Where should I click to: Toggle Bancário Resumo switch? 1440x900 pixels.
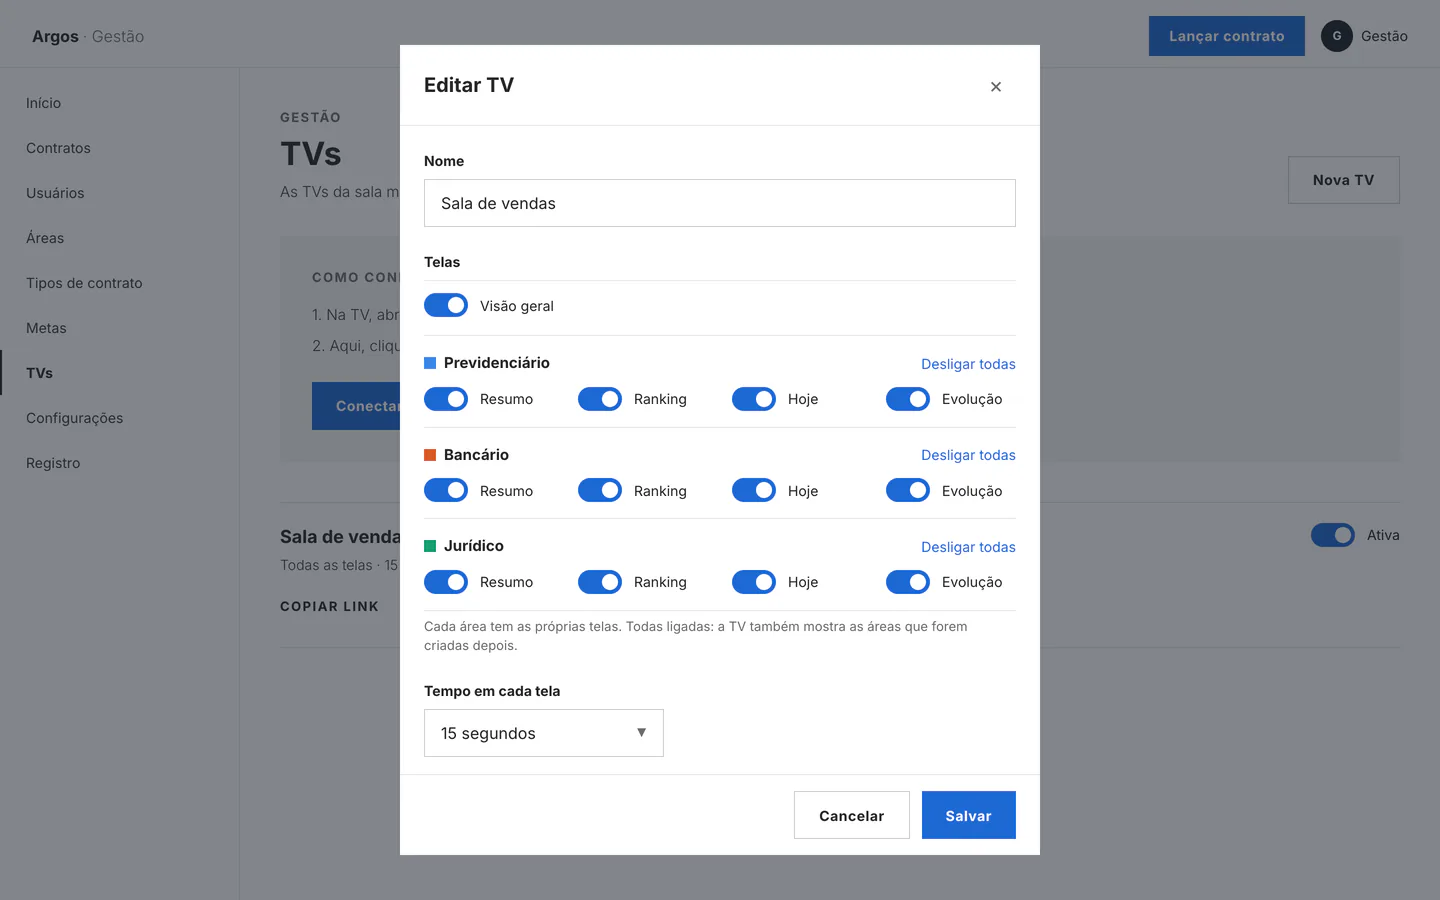click(x=446, y=490)
